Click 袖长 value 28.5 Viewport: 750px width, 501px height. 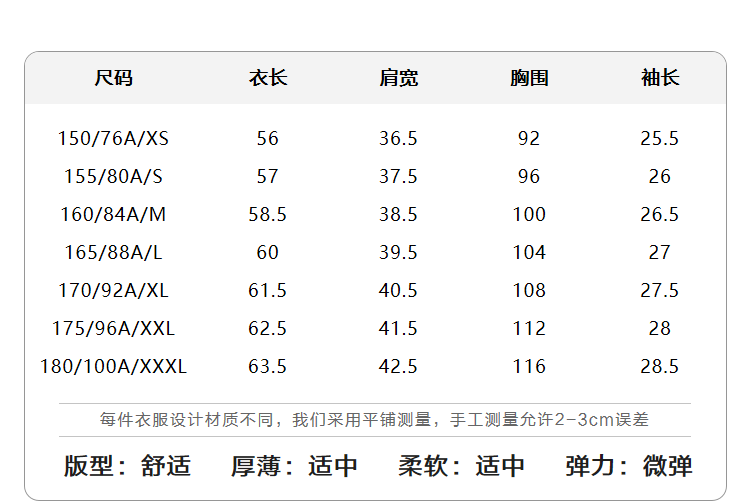tap(660, 367)
